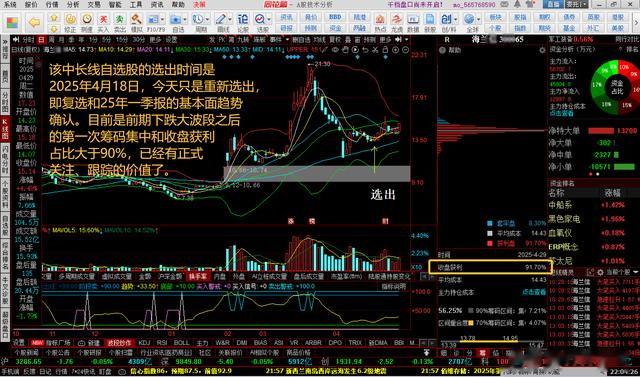The height and width of the screenshot is (377, 640).
Task: Open the 分析 menu
Action: click(x=73, y=4)
